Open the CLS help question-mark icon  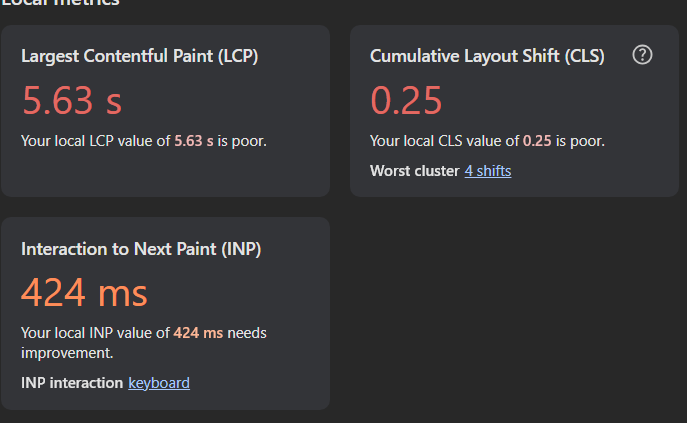click(642, 55)
